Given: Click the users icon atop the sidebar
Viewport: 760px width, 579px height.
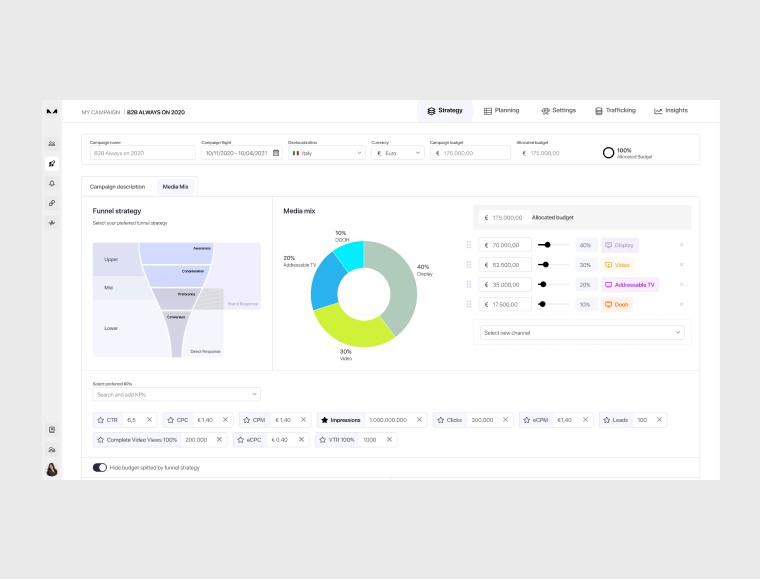Looking at the screenshot, I should [x=52, y=143].
